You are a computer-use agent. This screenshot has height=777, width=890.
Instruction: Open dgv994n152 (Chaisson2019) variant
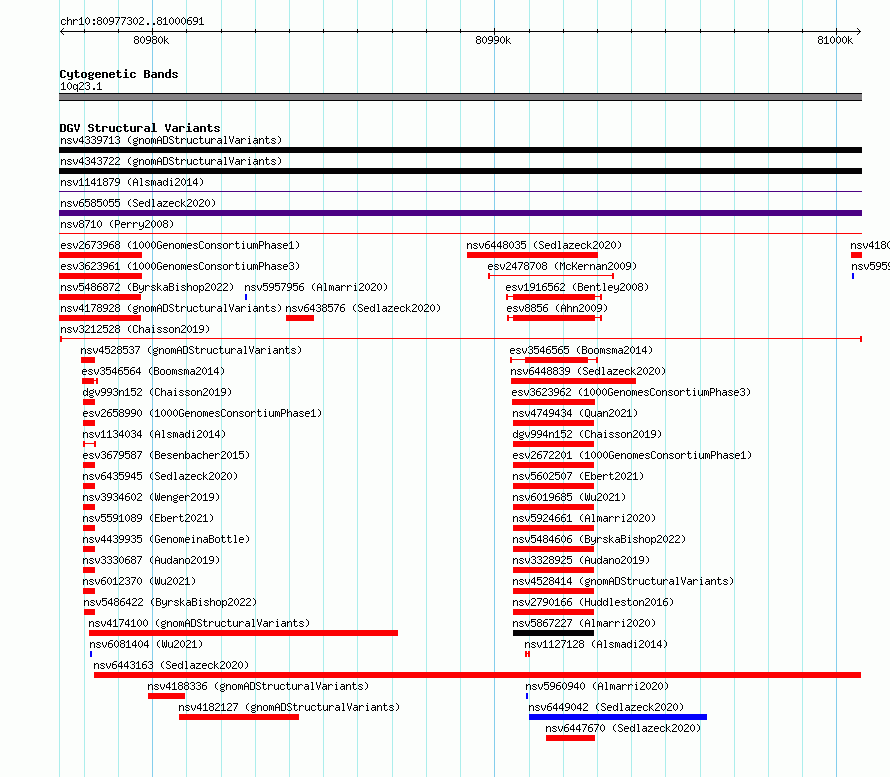coord(587,434)
